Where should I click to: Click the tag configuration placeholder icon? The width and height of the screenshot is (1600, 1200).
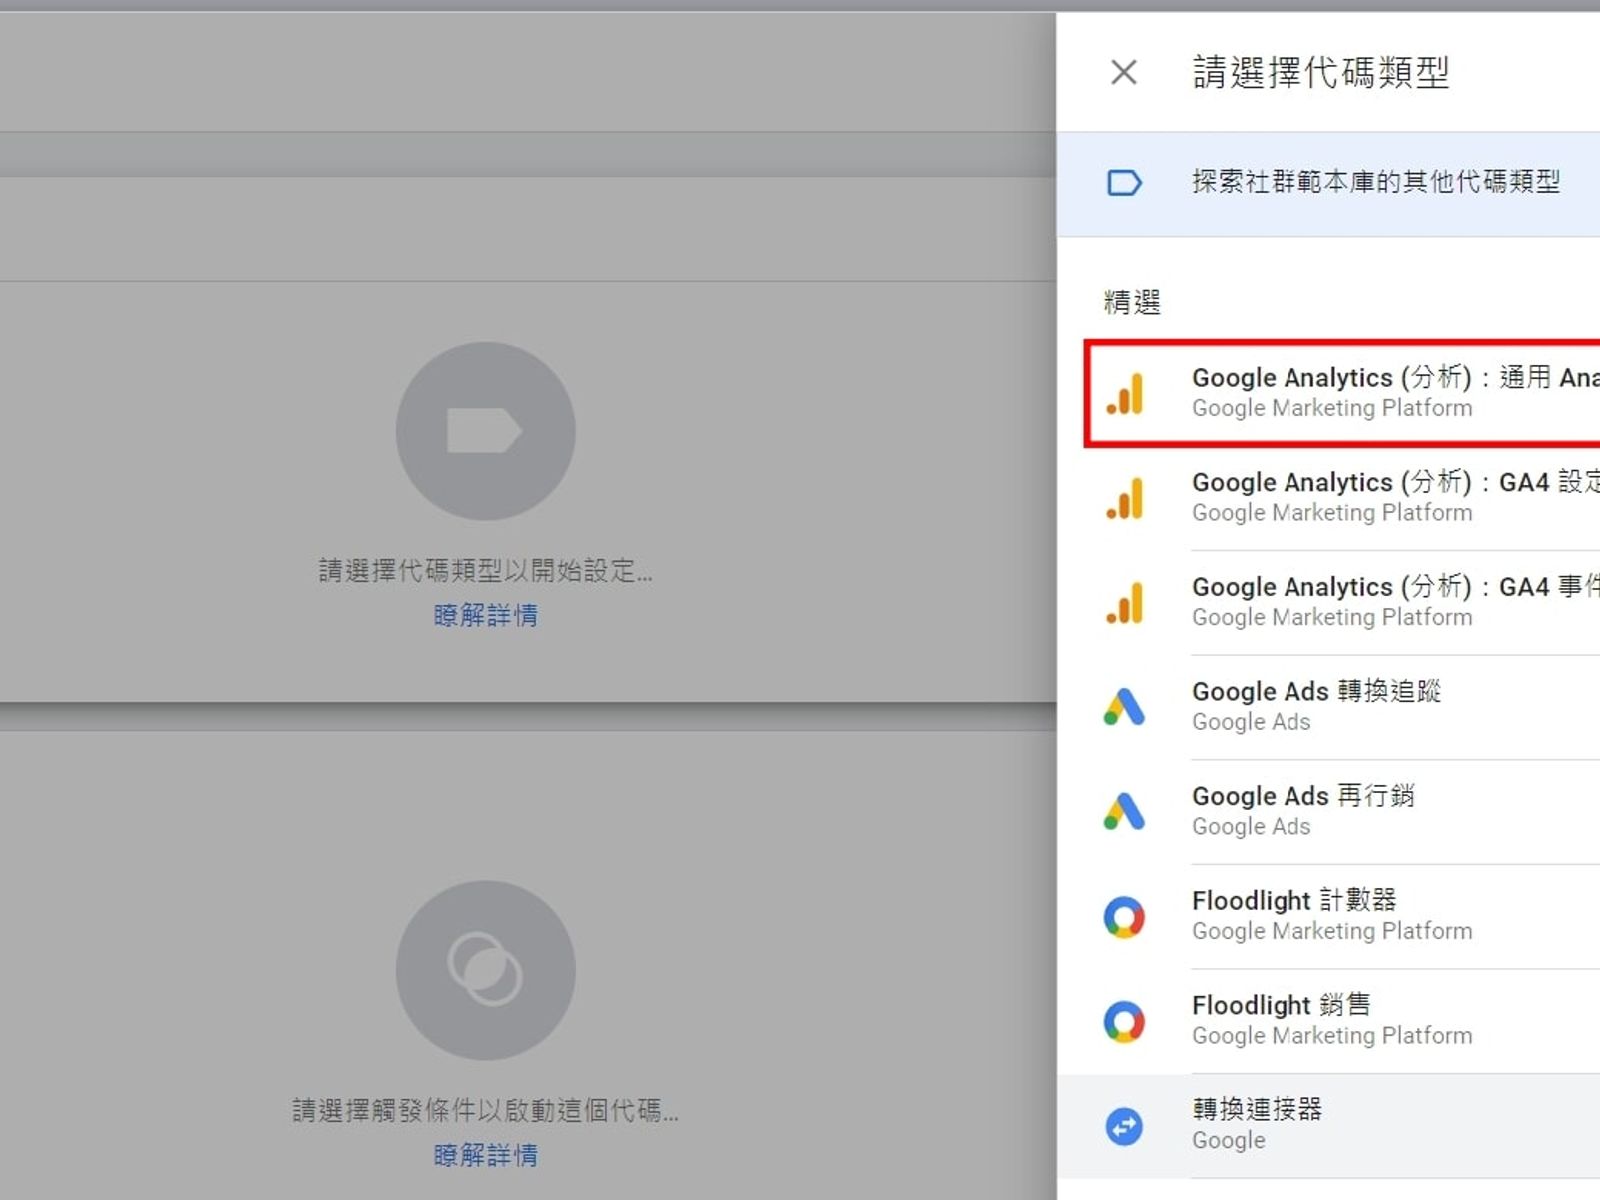tap(485, 431)
